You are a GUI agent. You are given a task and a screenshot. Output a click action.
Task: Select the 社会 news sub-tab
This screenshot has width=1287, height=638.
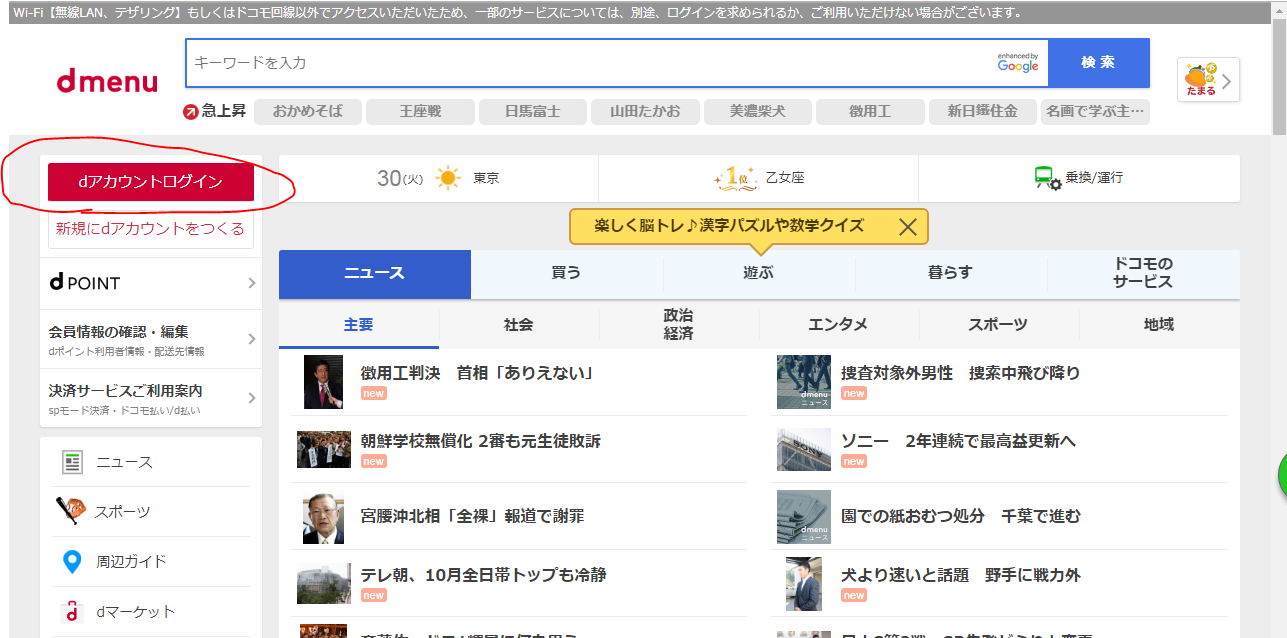tap(519, 325)
